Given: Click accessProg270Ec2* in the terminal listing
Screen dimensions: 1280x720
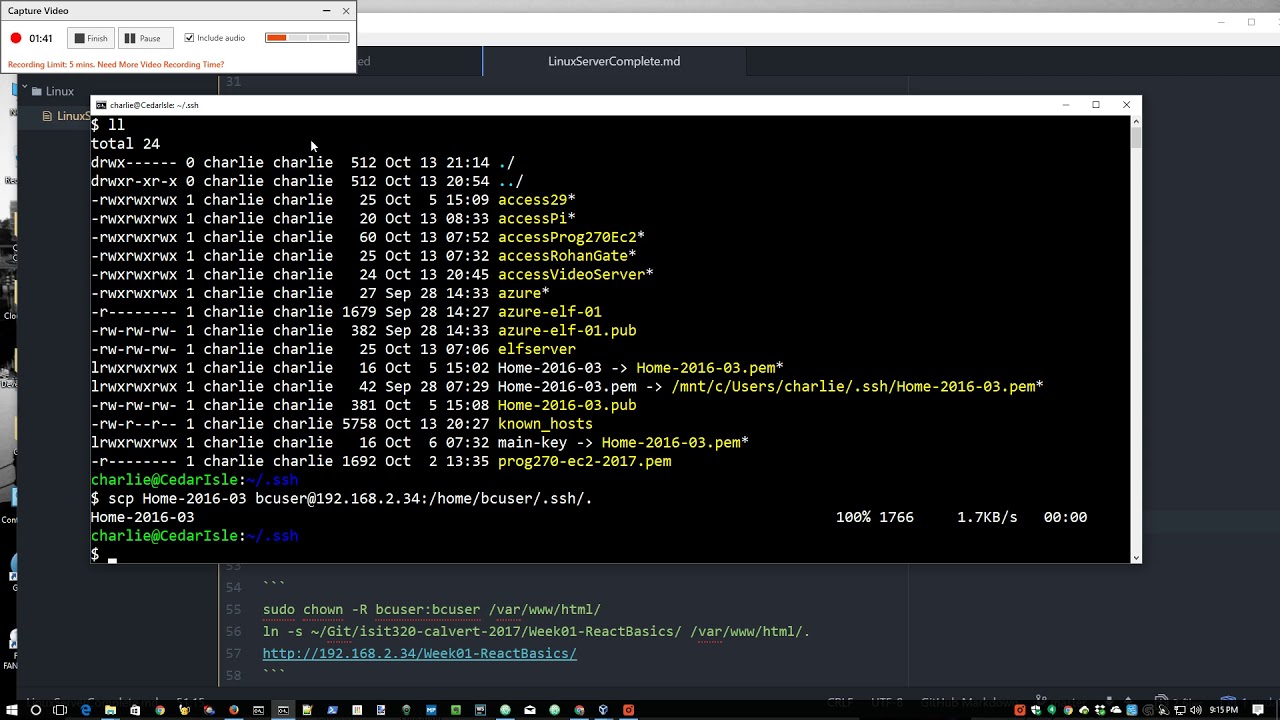Looking at the screenshot, I should [571, 237].
